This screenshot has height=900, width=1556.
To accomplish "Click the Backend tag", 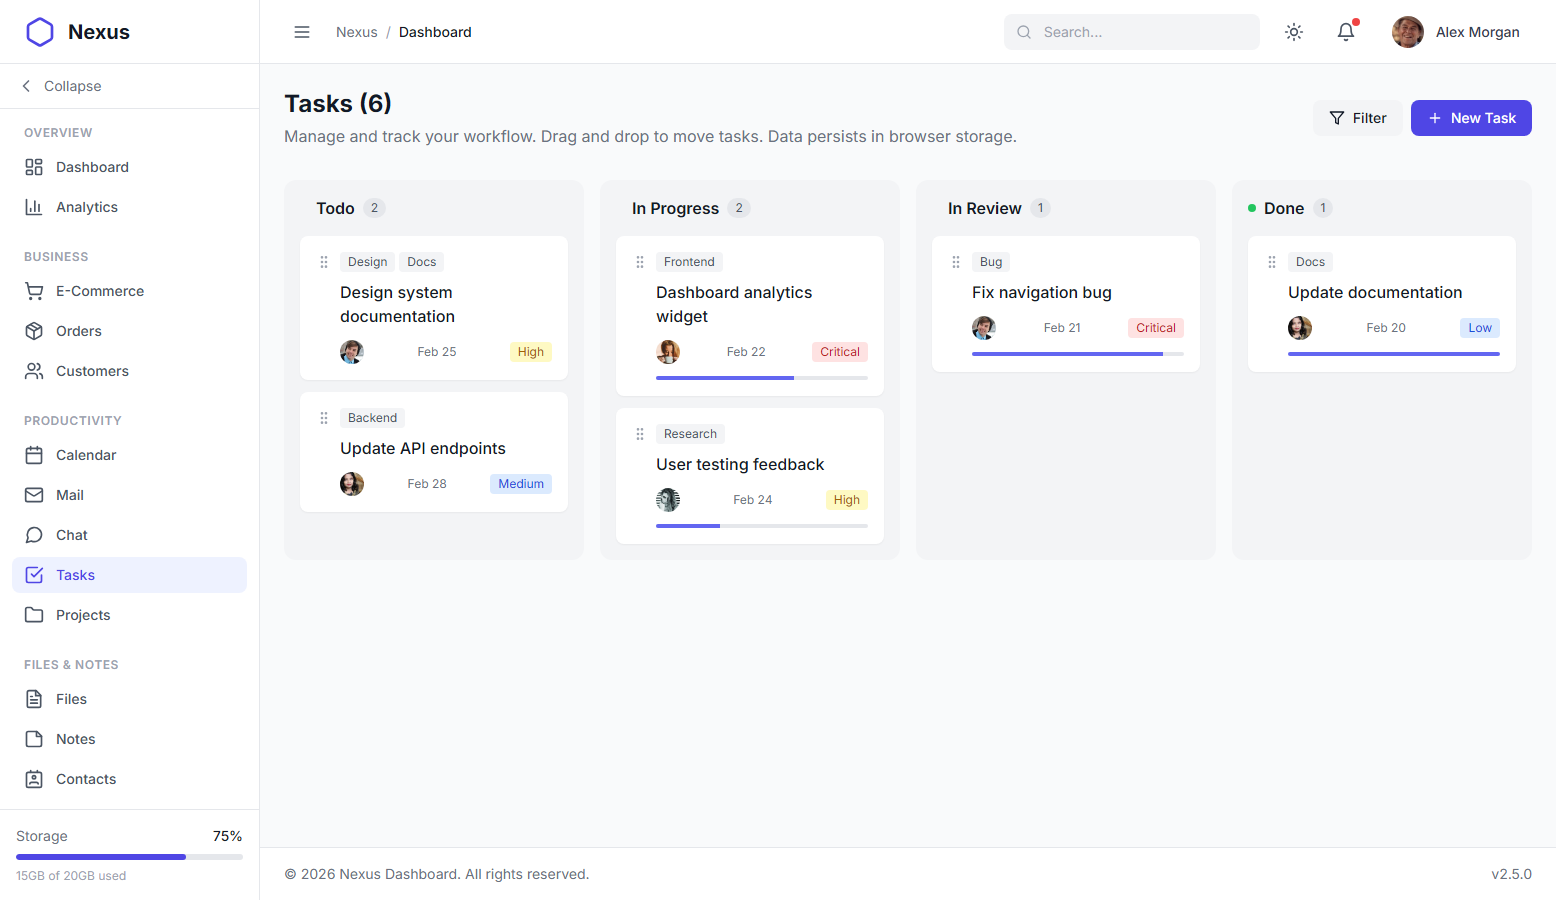I will 372,418.
